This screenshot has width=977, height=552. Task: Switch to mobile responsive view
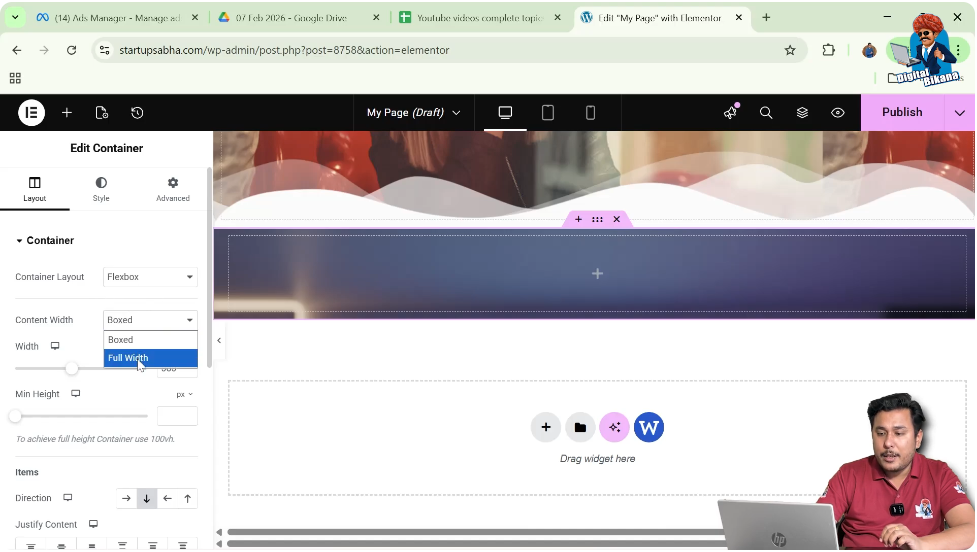(x=590, y=113)
